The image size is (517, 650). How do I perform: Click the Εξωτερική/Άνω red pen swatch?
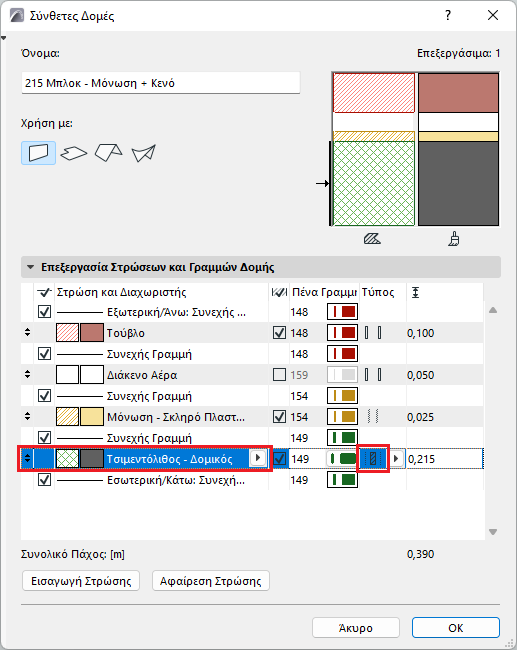coord(342,312)
